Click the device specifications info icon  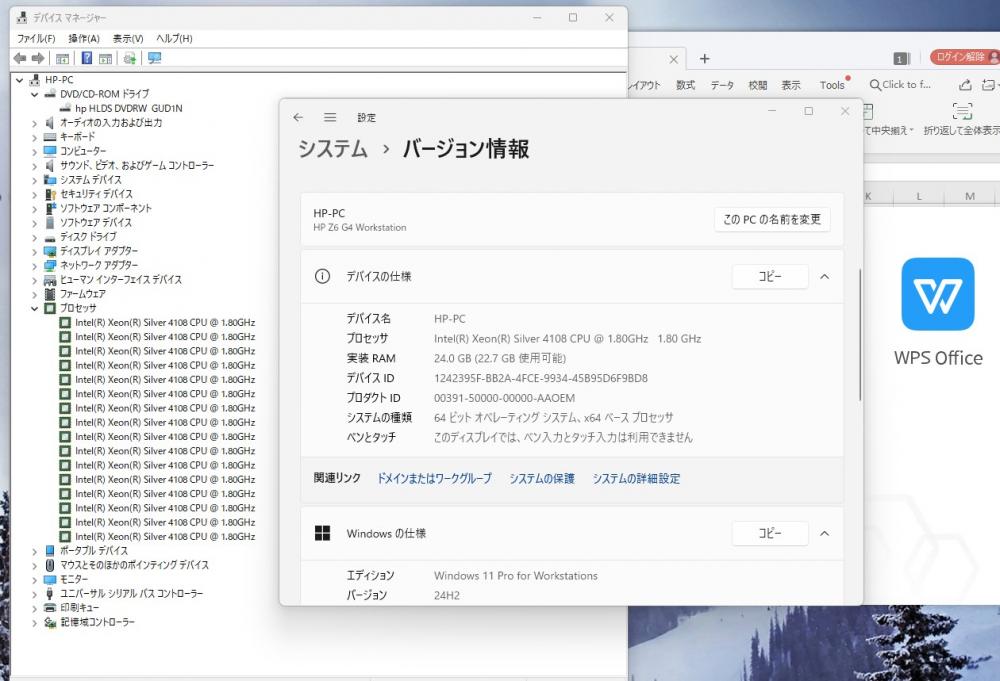[323, 276]
